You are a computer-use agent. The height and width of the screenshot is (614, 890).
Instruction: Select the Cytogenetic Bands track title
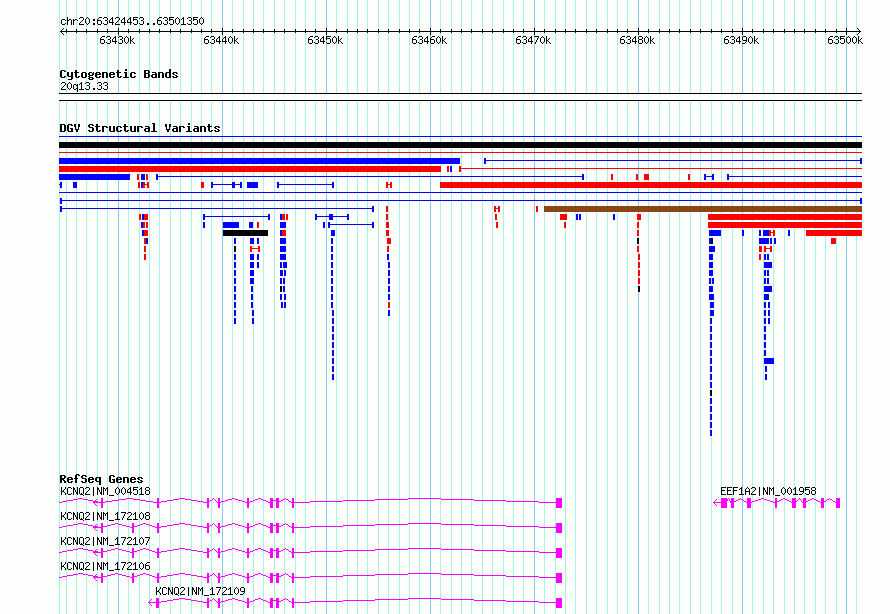coord(119,74)
